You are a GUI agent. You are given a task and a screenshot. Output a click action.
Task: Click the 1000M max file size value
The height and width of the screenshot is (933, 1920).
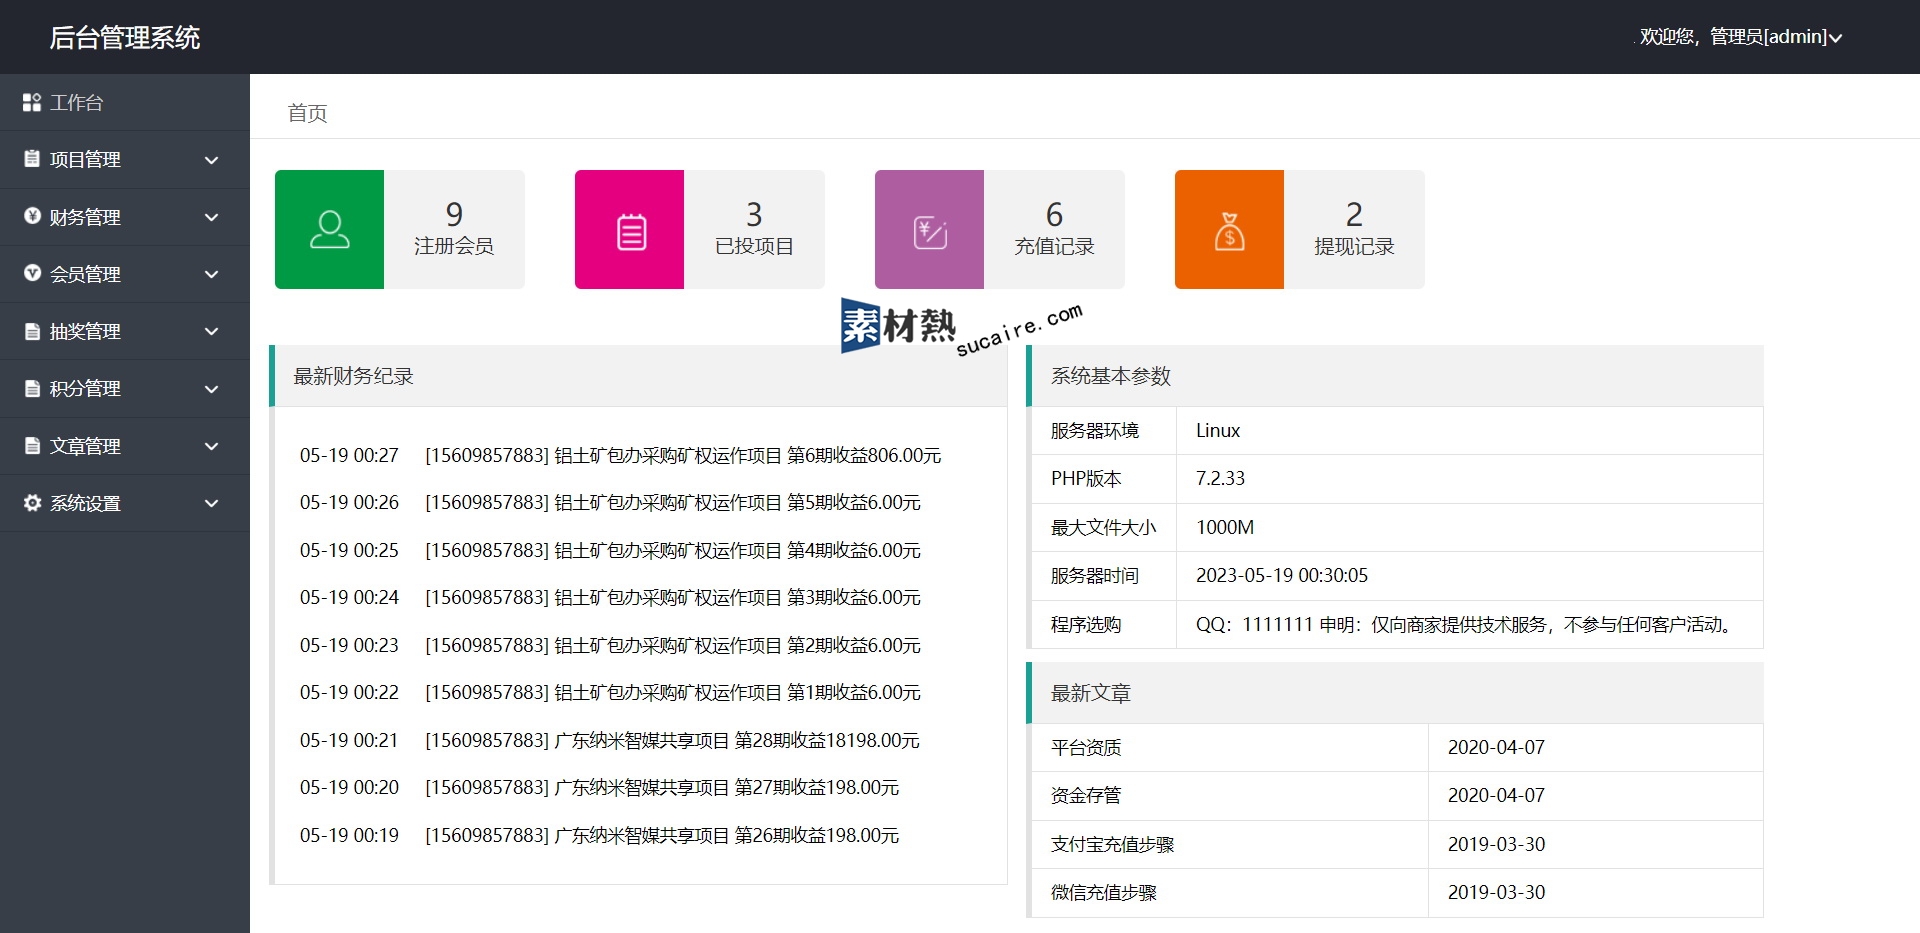point(1225,527)
